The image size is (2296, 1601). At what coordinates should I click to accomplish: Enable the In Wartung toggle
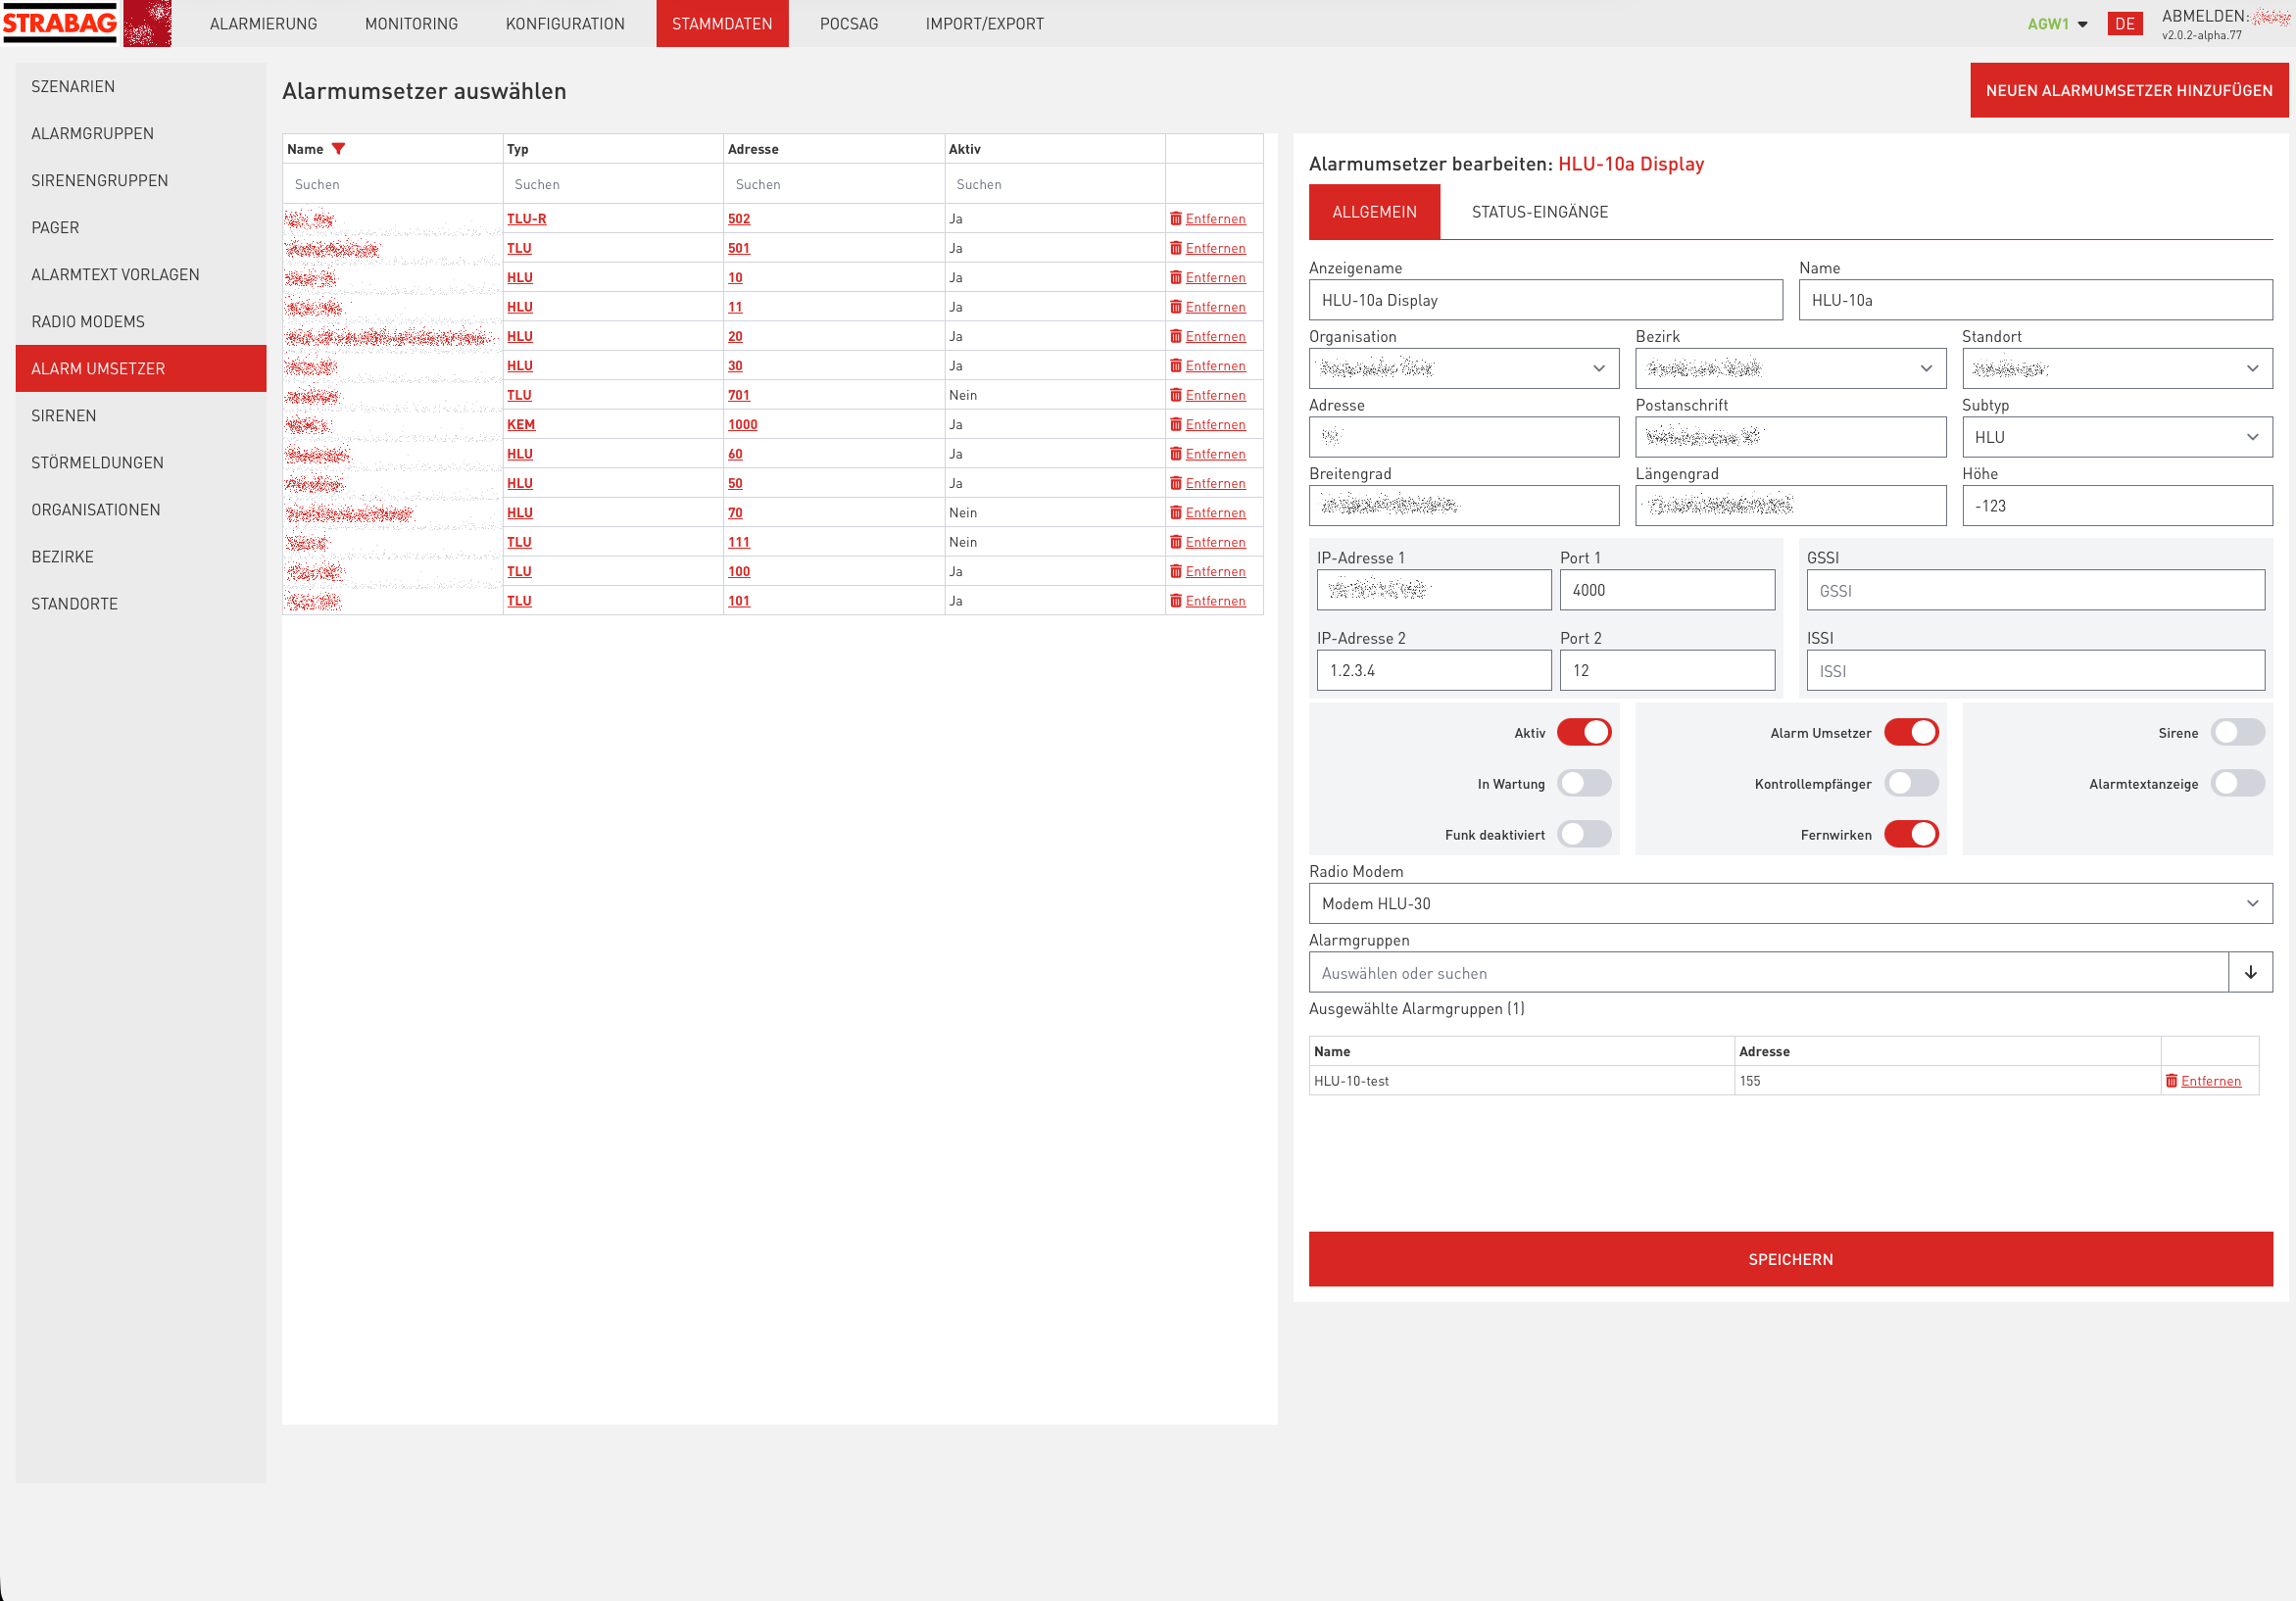[x=1583, y=783]
